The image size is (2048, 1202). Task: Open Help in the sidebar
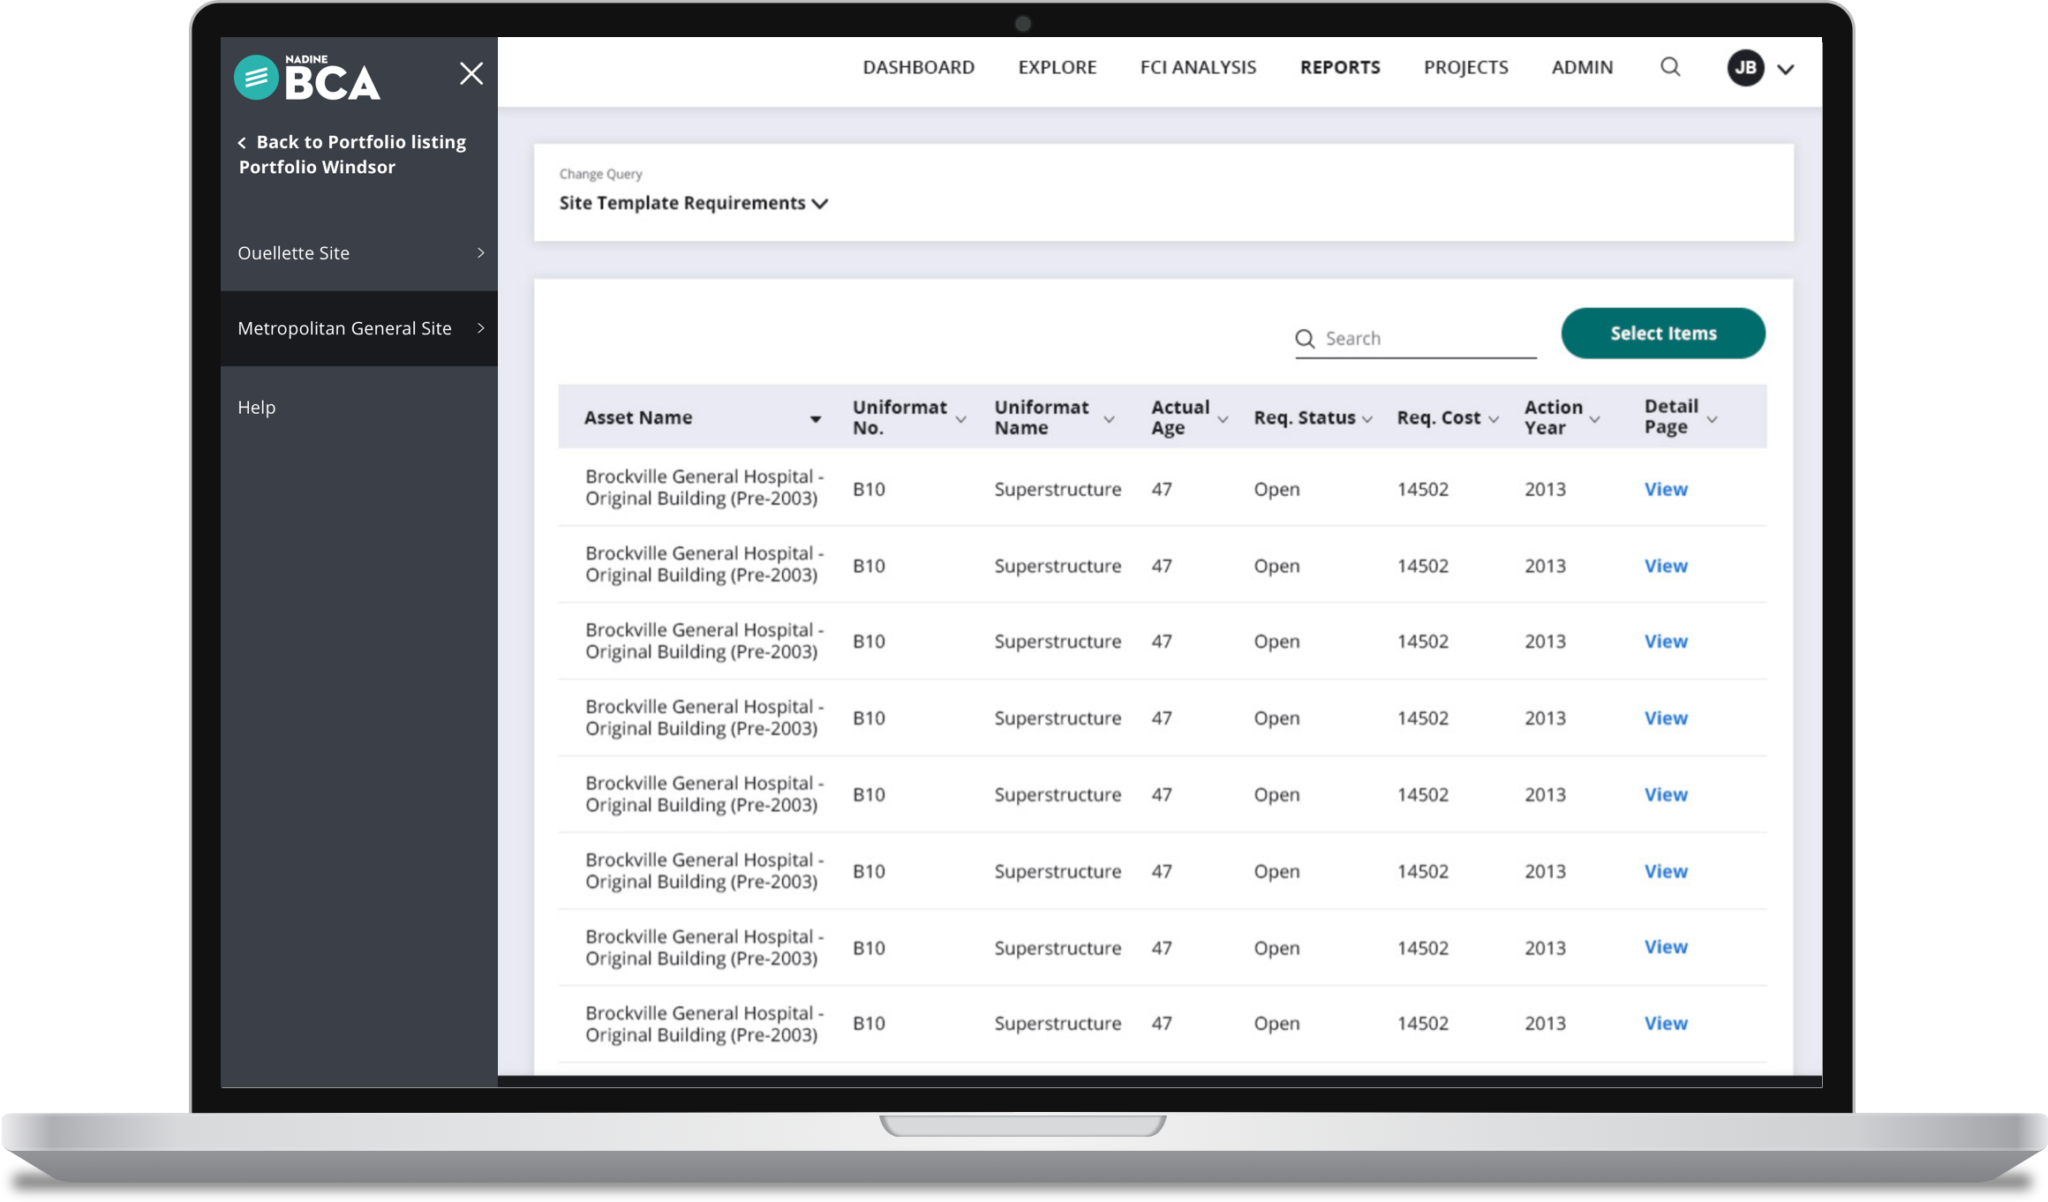pos(257,407)
